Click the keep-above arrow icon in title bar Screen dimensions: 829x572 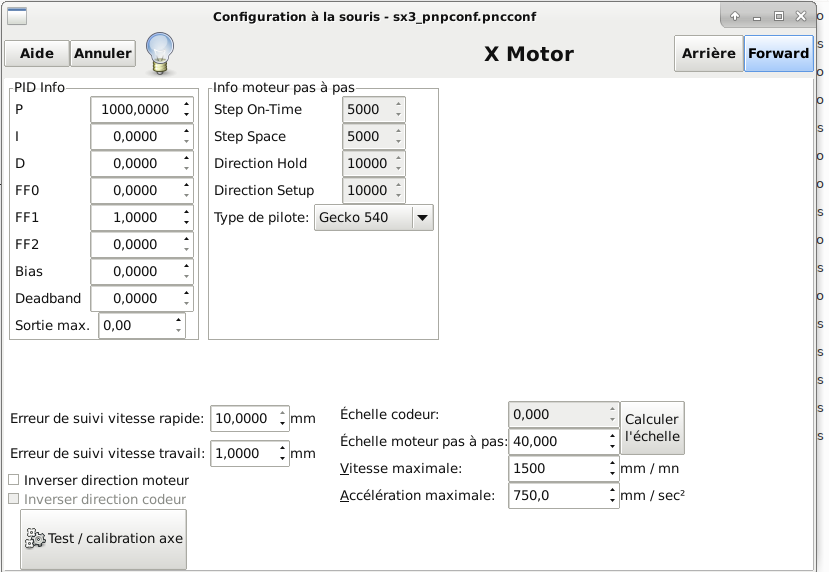pos(735,16)
